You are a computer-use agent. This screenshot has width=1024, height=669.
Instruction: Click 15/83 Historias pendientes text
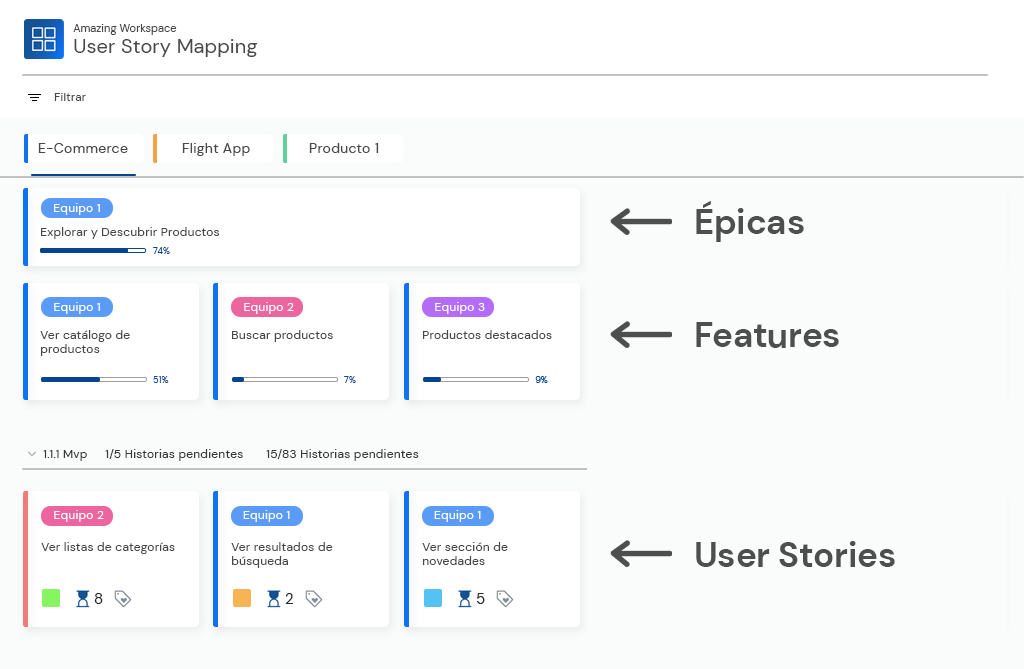342,454
